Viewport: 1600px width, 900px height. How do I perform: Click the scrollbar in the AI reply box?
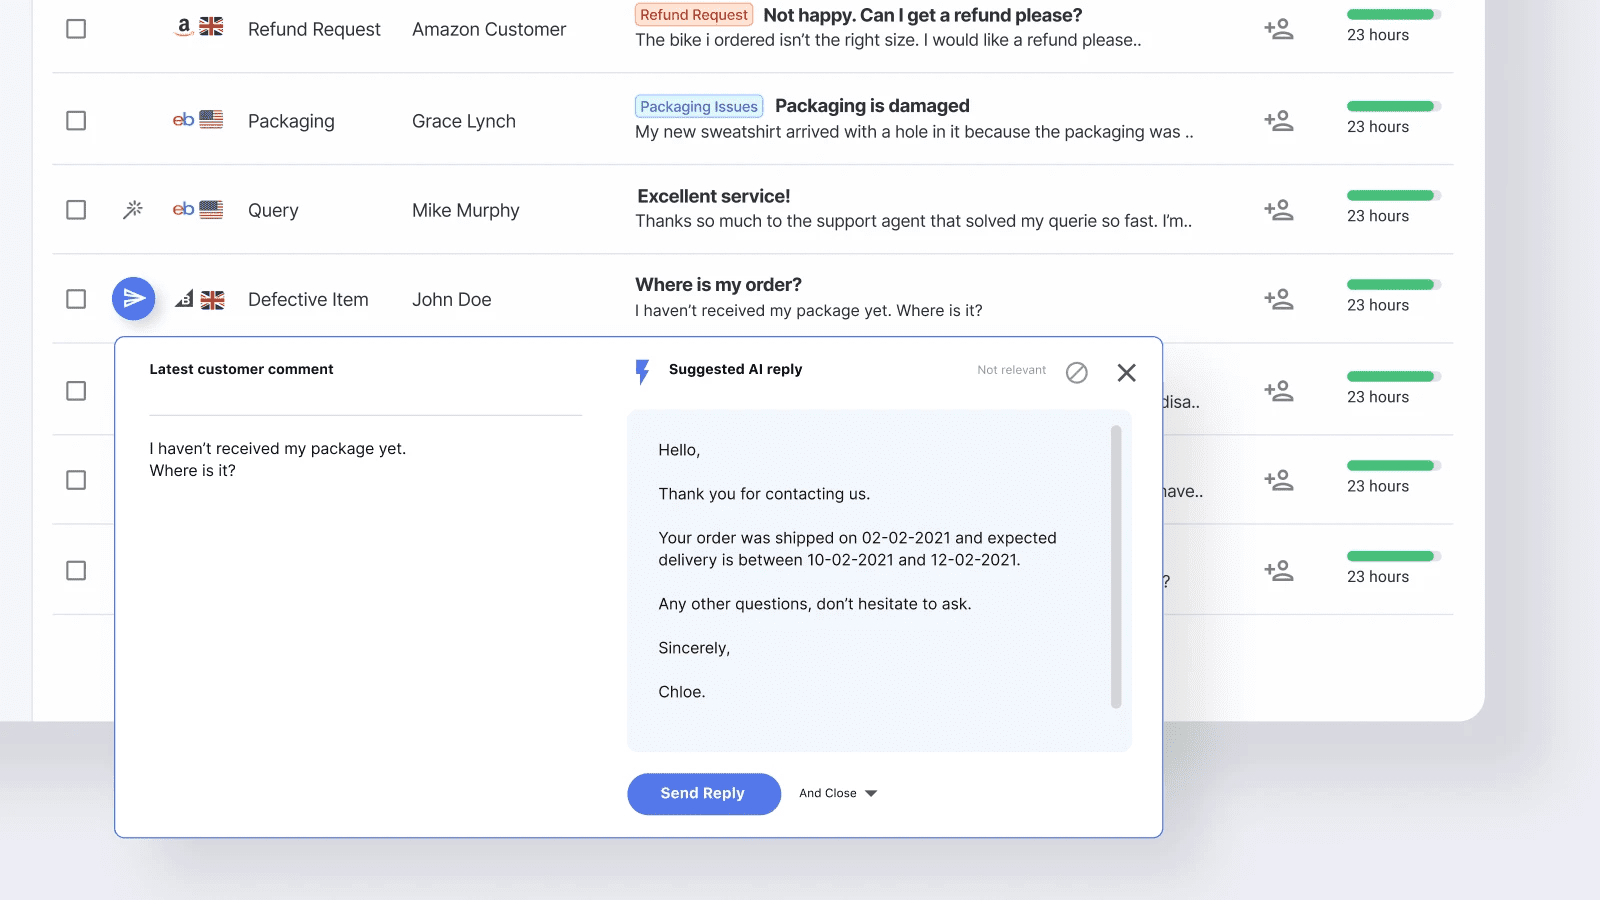point(1116,566)
